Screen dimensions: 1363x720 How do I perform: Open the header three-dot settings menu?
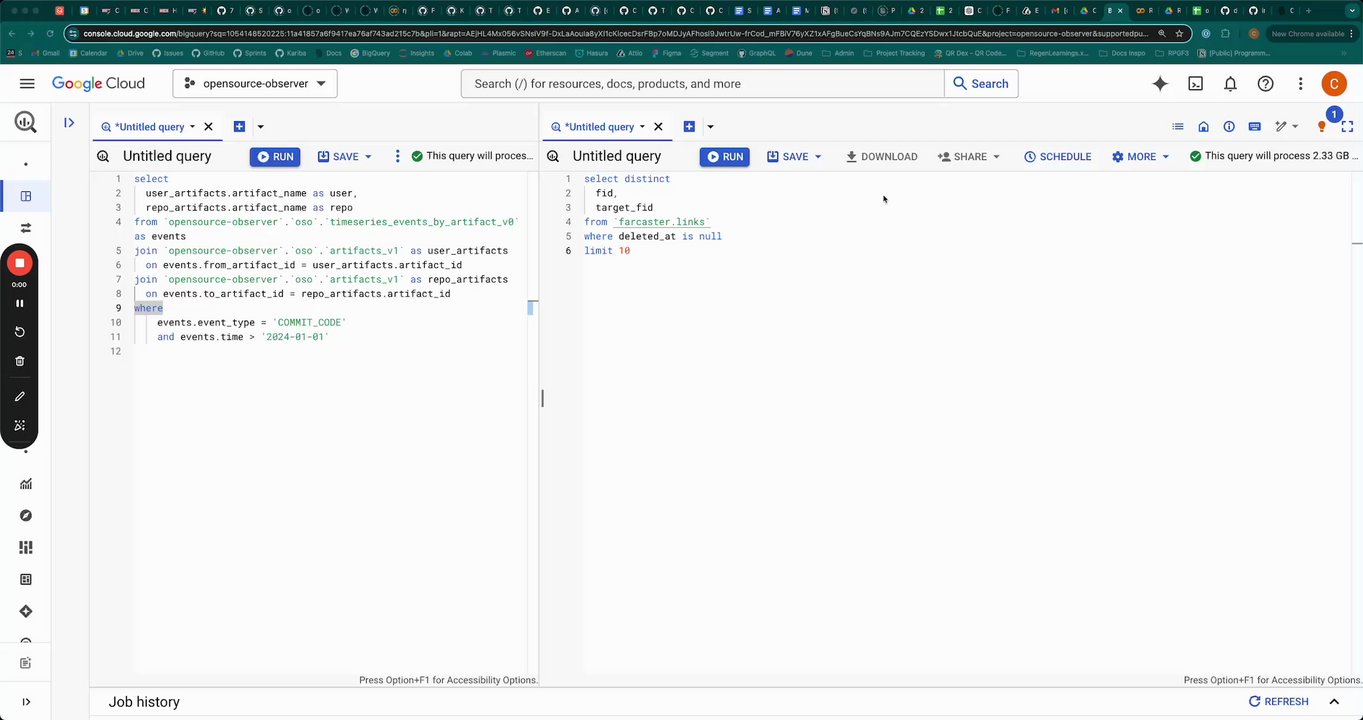1301,84
